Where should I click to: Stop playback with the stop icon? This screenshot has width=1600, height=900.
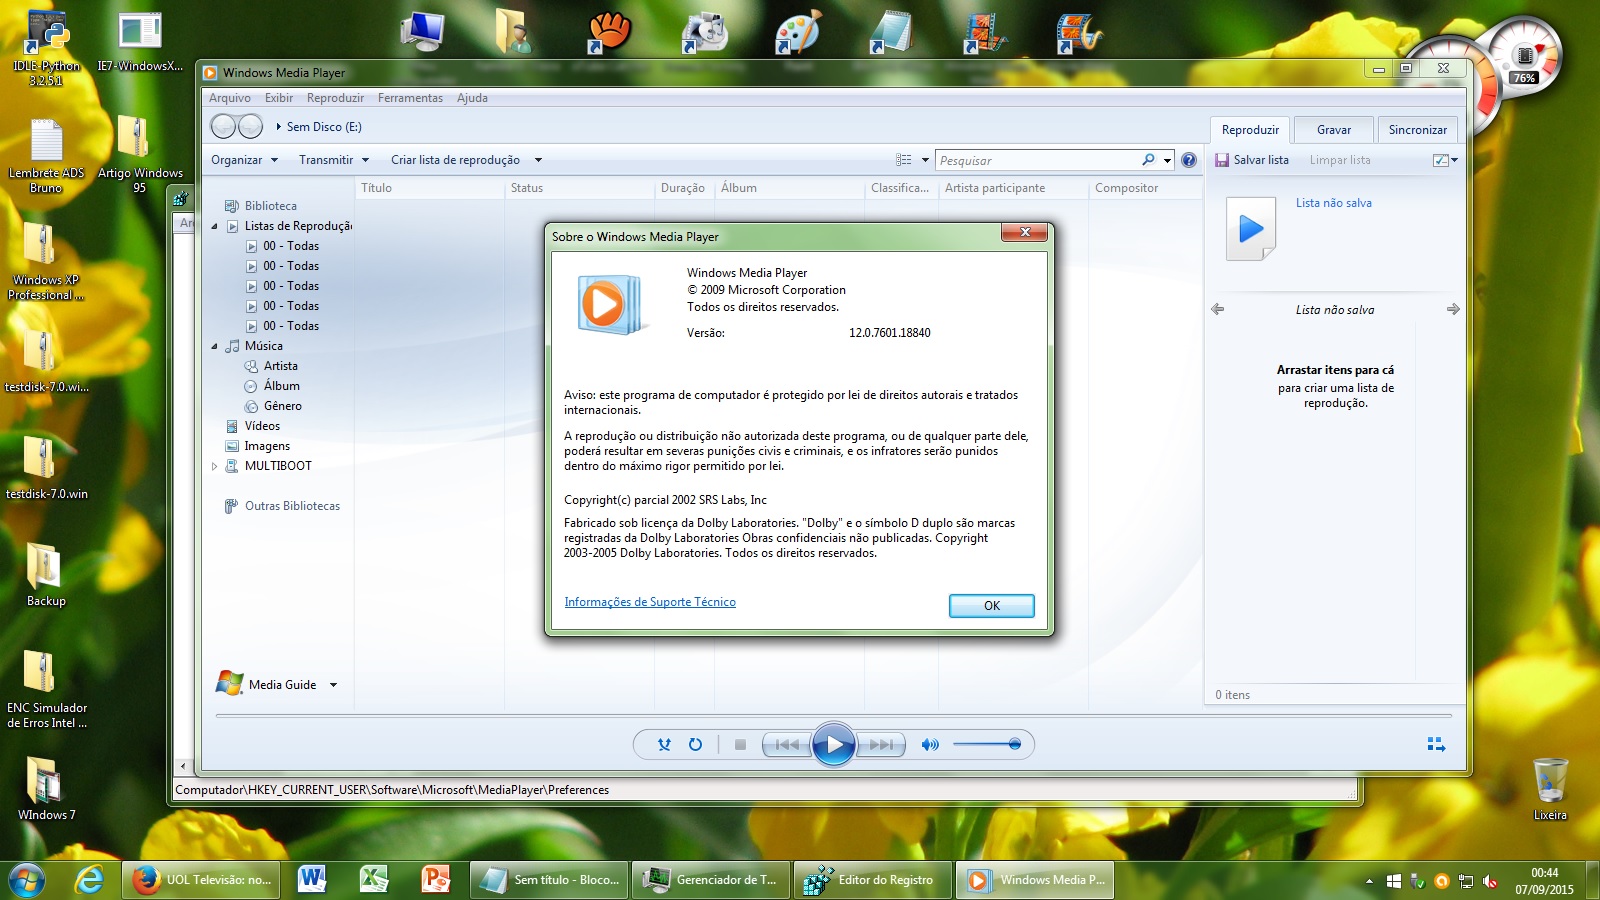[x=740, y=744]
